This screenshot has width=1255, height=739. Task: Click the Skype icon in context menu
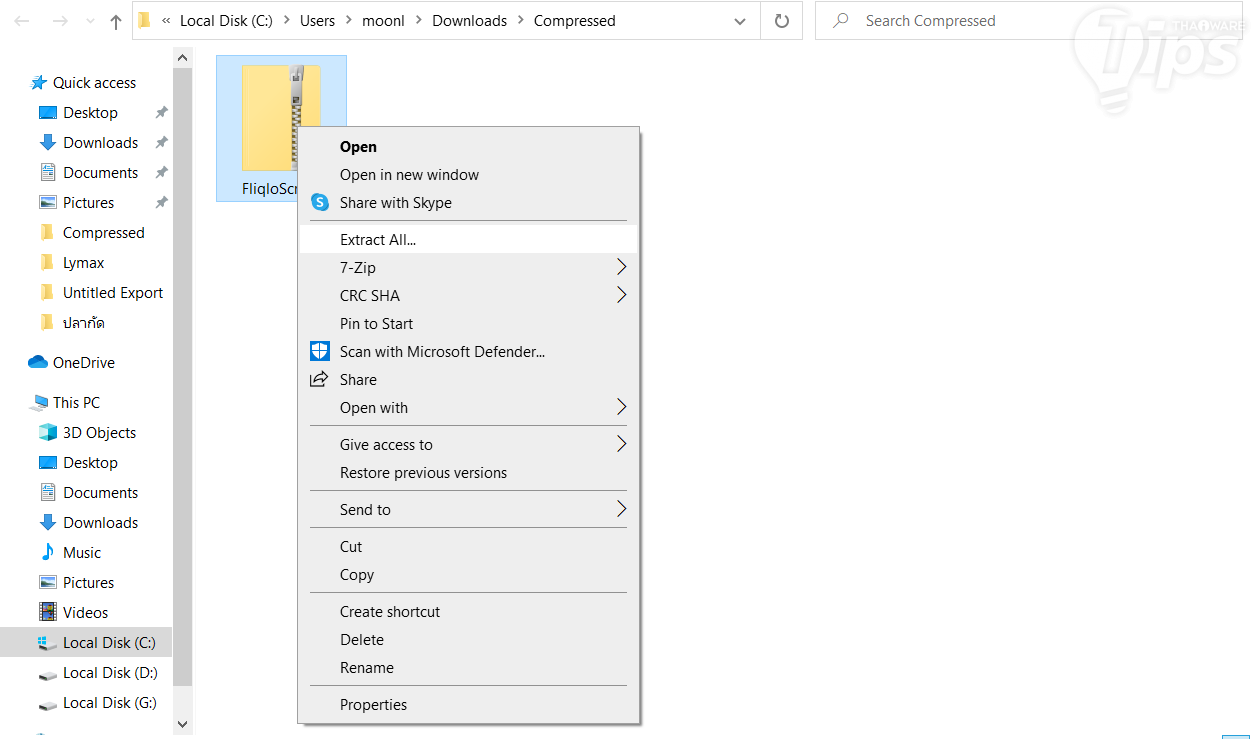pyautogui.click(x=319, y=203)
